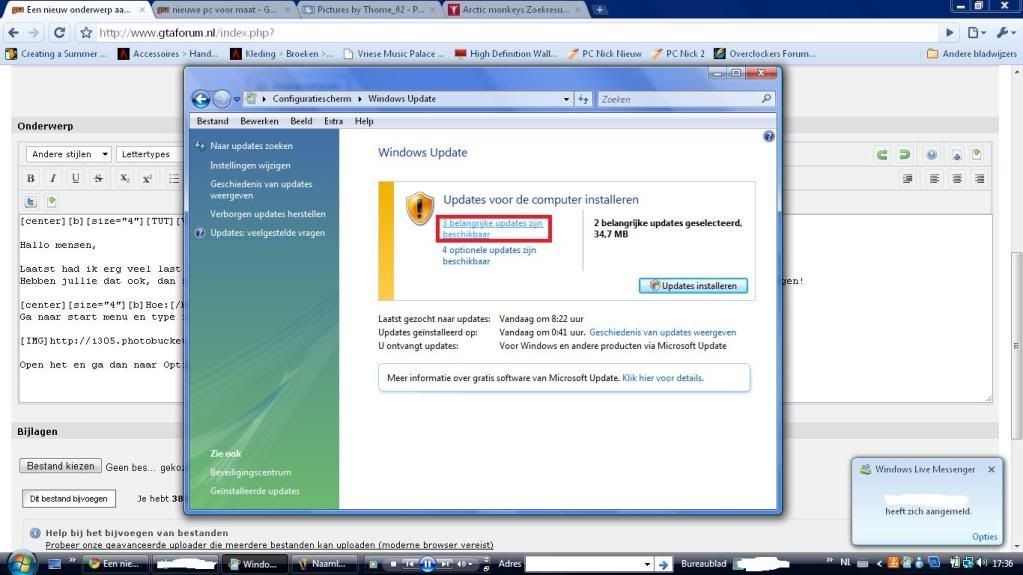Viewport: 1023px width, 575px height.
Task: Refresh the Windows Update address bar
Action: point(583,99)
